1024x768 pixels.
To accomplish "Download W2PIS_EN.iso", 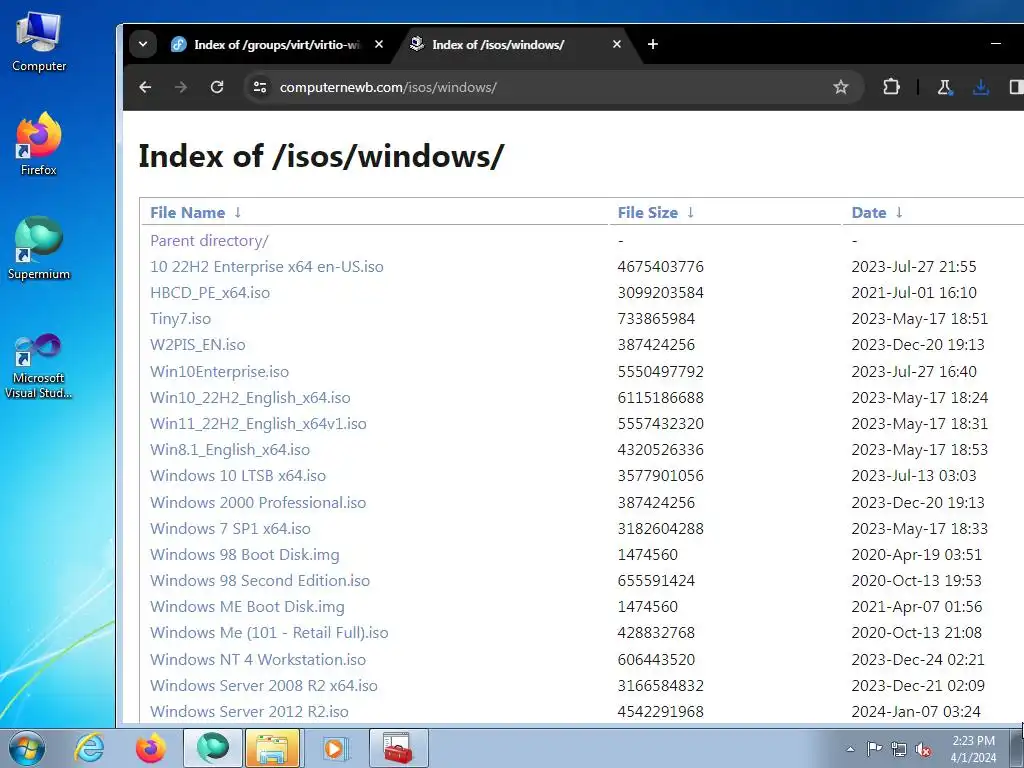I will [x=198, y=345].
